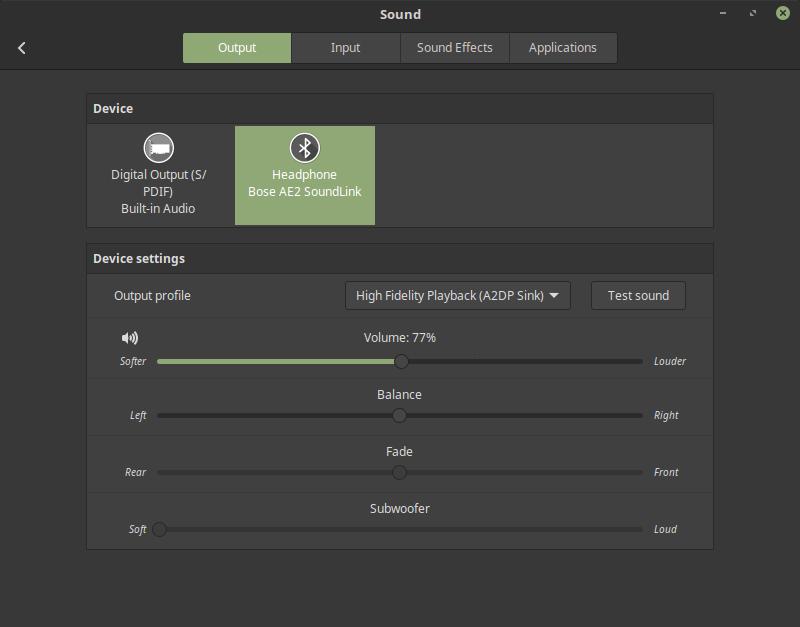The image size is (800, 627).
Task: Switch to the Input tab
Action: pos(345,47)
